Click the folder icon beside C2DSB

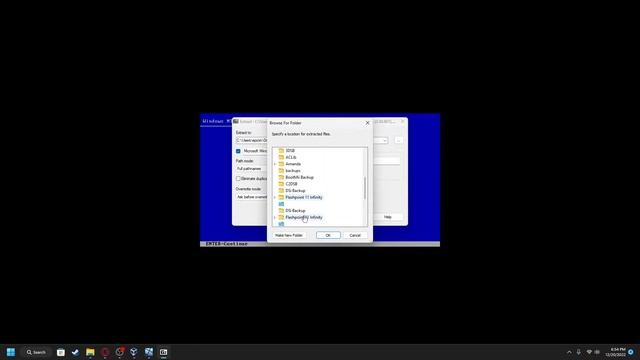[281, 184]
